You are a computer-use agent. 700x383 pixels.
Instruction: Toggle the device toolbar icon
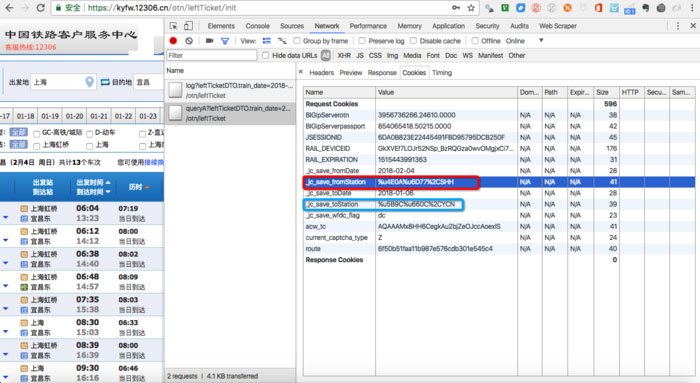point(189,26)
